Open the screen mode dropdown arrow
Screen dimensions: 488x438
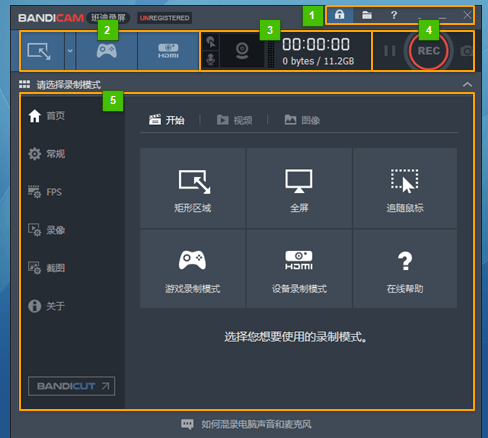70,51
